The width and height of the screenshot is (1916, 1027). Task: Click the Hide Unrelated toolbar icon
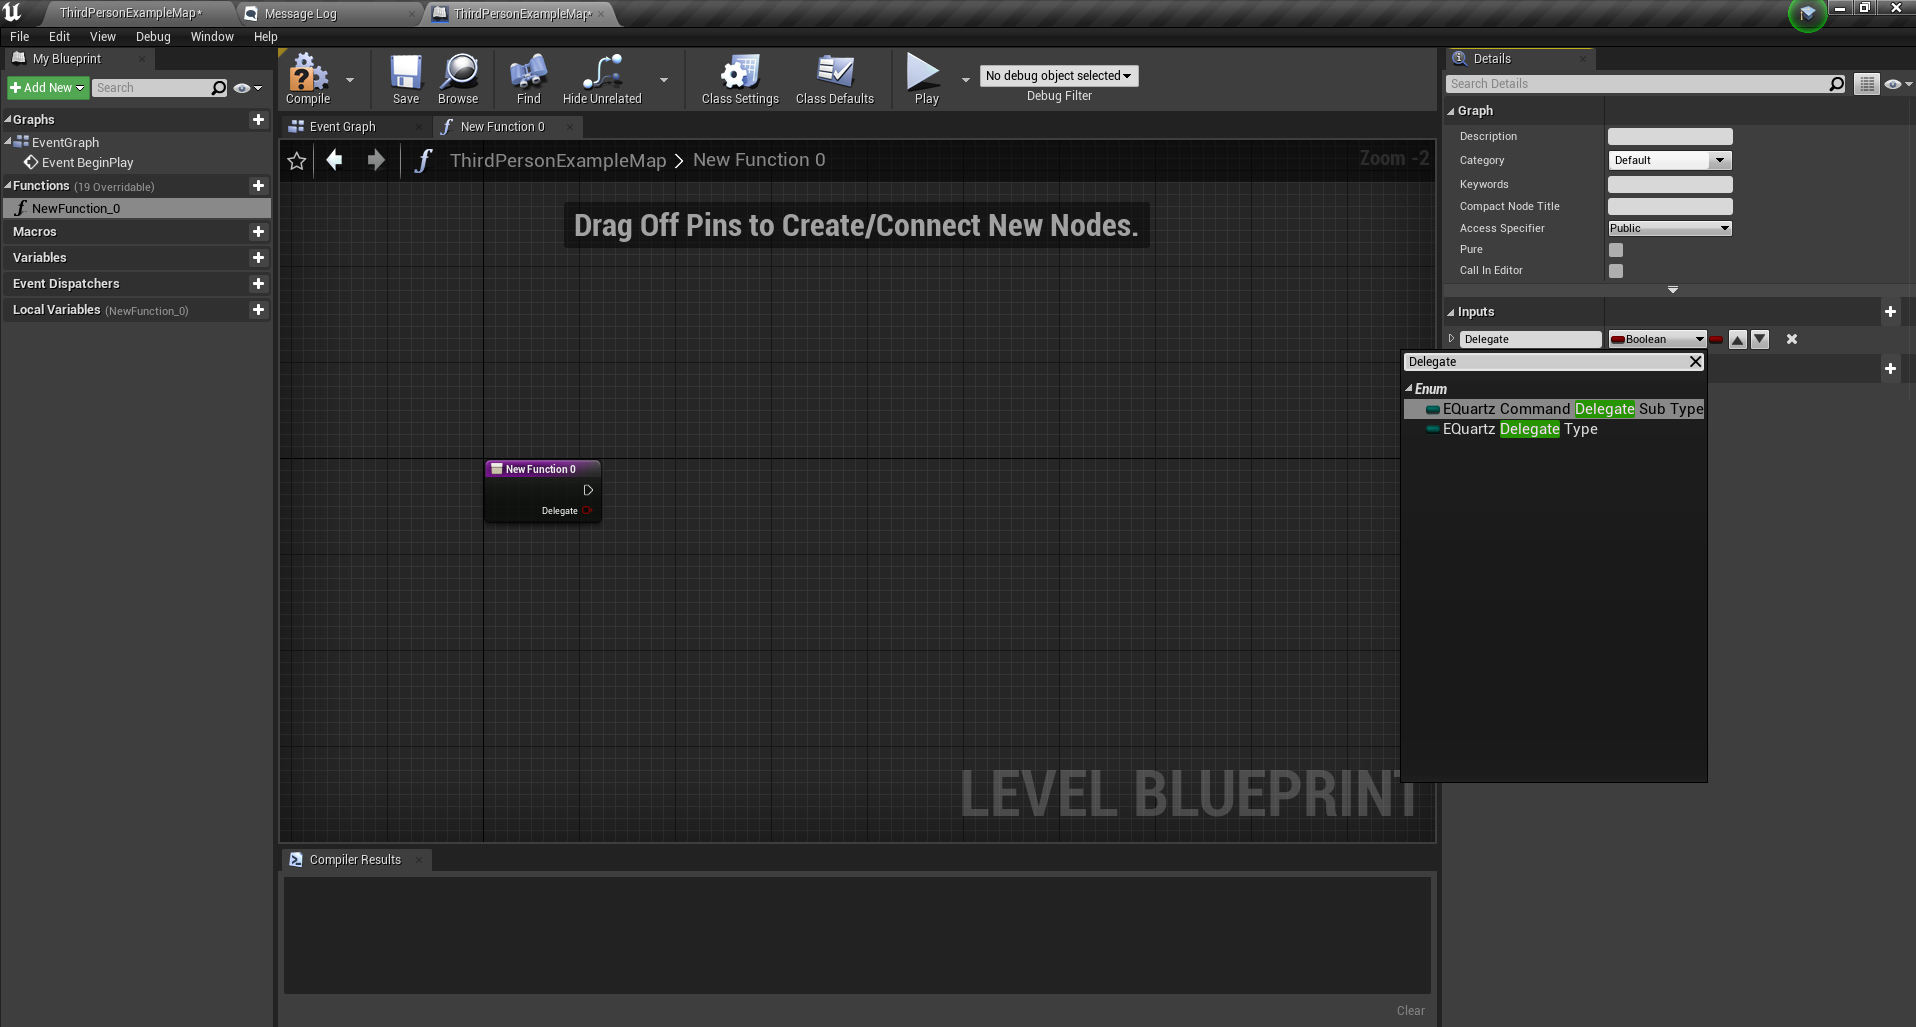coord(600,78)
